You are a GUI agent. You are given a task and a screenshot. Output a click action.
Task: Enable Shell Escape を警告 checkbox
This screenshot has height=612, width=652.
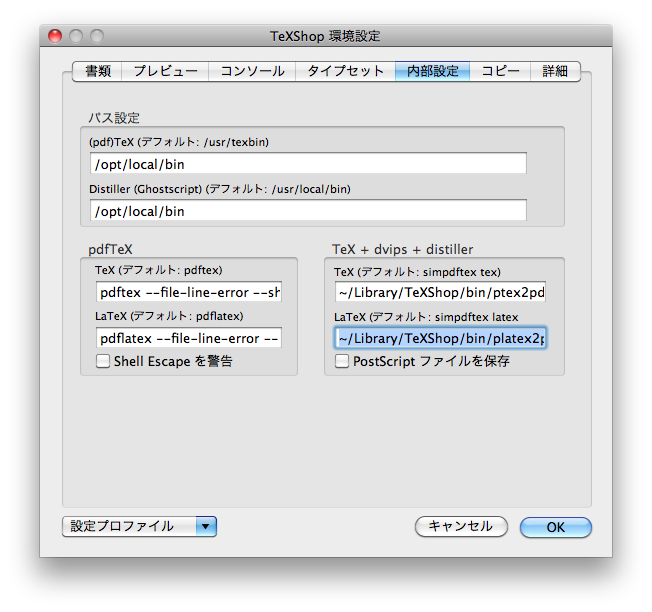click(x=103, y=361)
